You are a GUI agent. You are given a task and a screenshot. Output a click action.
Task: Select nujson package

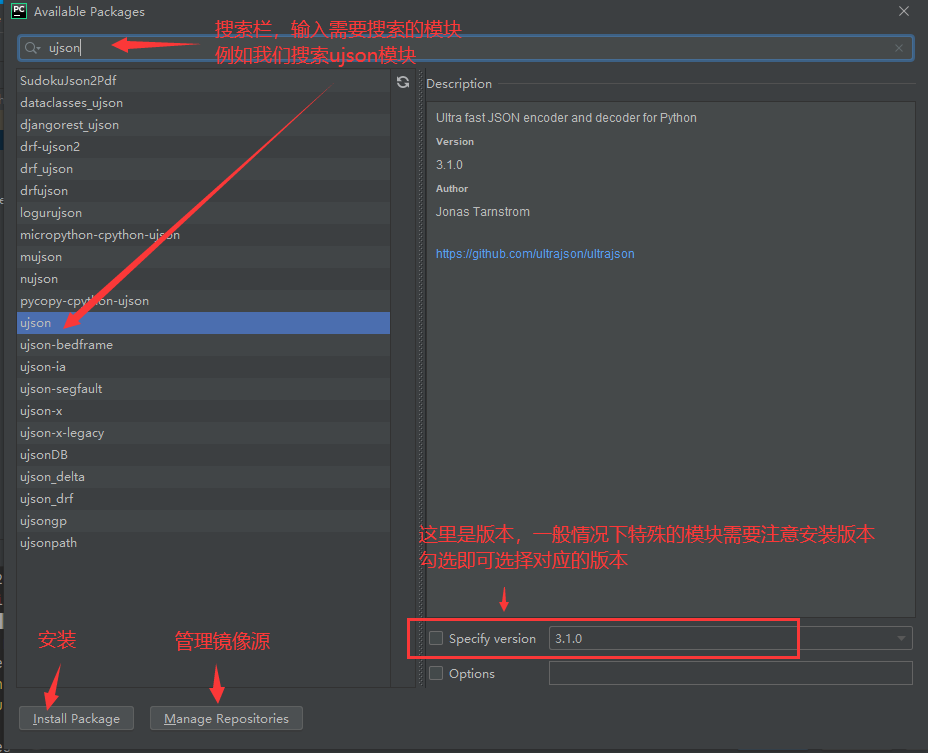pyautogui.click(x=204, y=279)
